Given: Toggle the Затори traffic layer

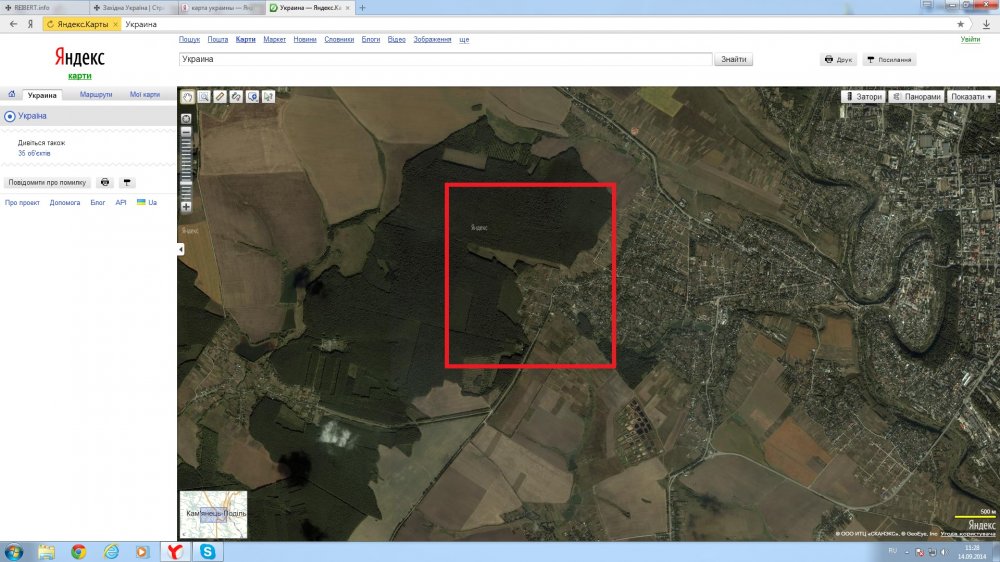Looking at the screenshot, I should (x=864, y=96).
